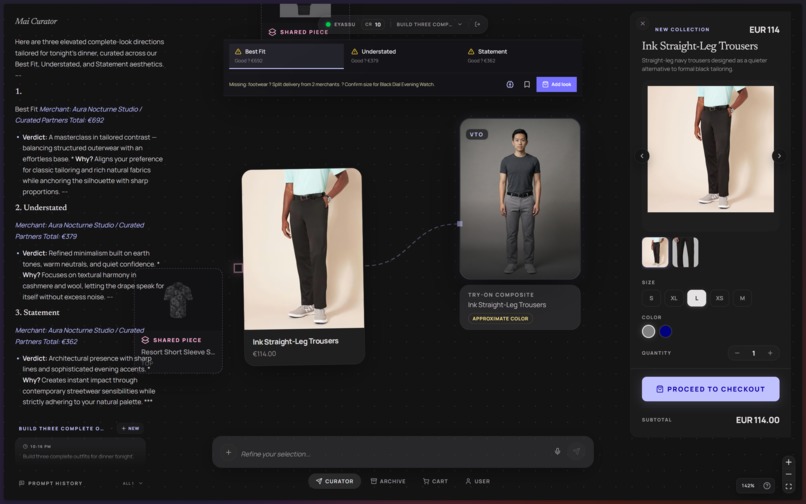This screenshot has height=504, width=806.
Task: Expand the Build Three Comp... dropdown in top bar
Action: [x=429, y=24]
